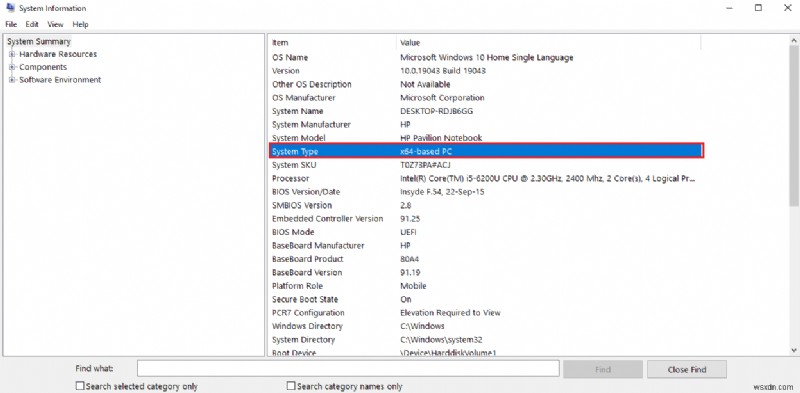
Task: Select the PCR7 Configuration row
Action: pos(485,313)
